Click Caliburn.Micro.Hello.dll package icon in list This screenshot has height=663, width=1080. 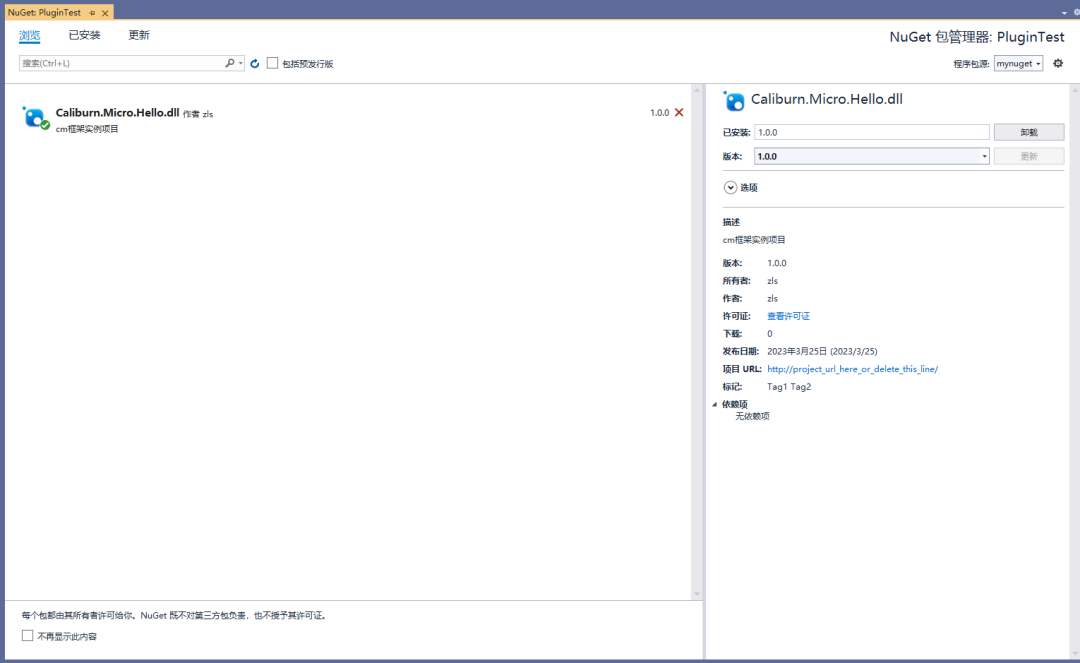pos(34,118)
